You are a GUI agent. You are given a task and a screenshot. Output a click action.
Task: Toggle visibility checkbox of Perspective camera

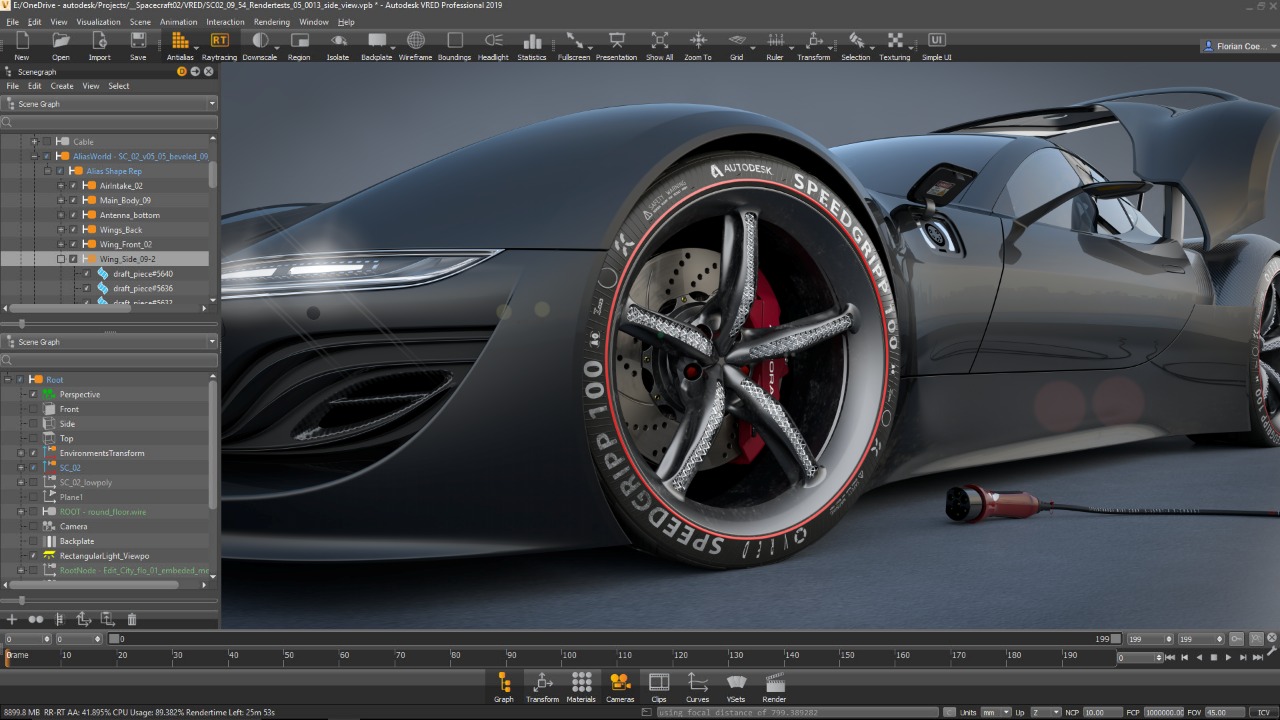[33, 394]
